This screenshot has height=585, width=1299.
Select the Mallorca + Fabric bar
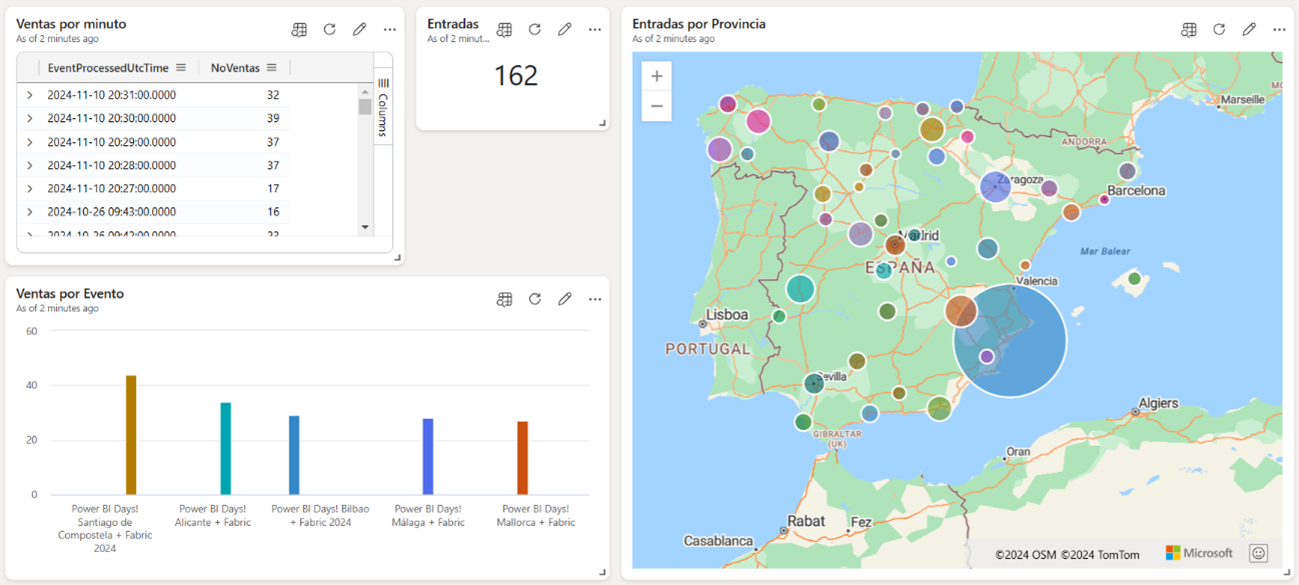(x=522, y=458)
